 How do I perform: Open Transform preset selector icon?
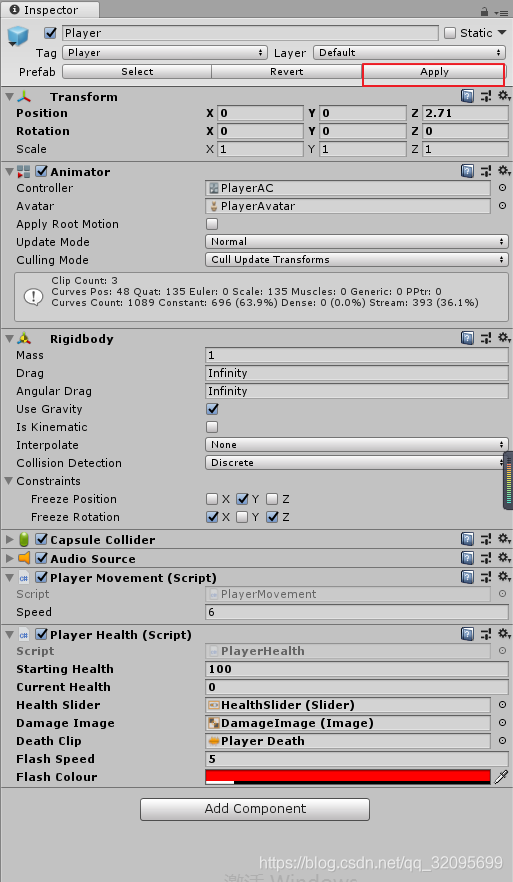pos(485,96)
